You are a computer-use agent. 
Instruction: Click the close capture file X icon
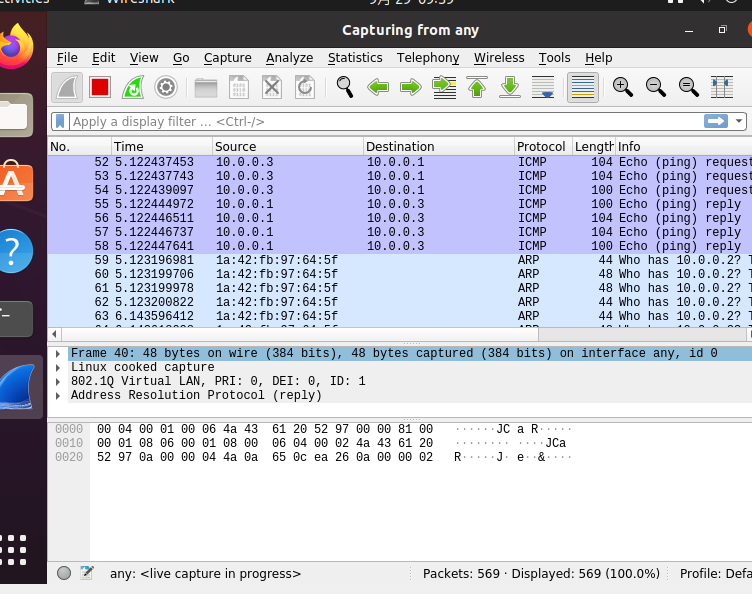pos(272,87)
